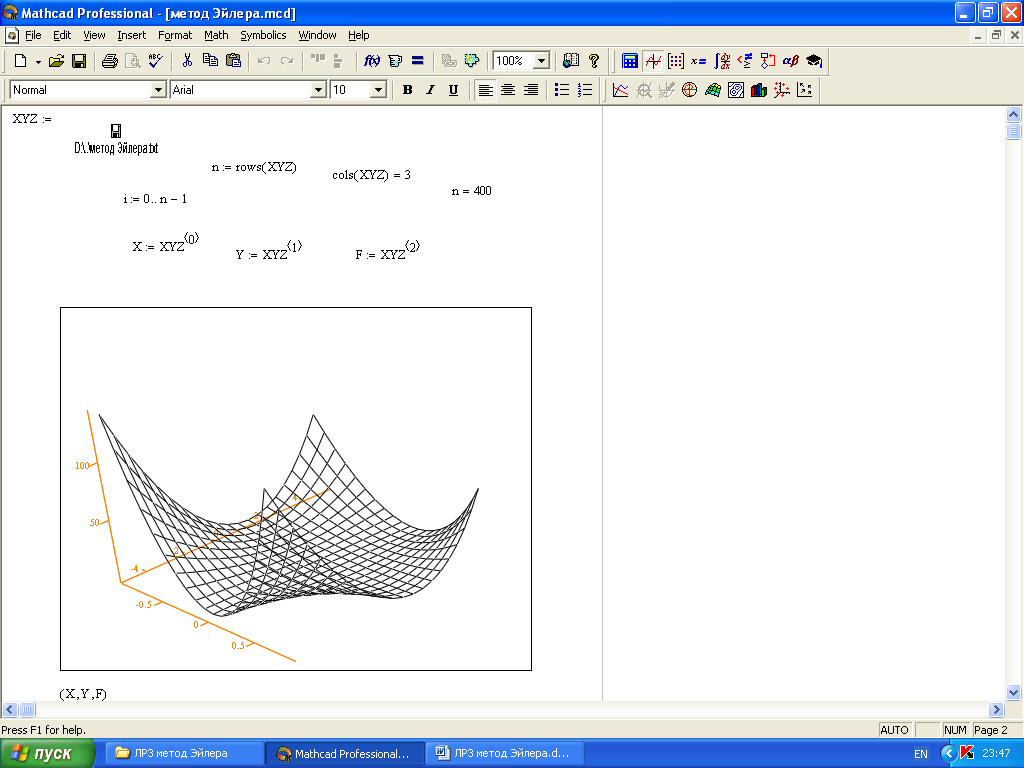Click the file read disk icon component

click(116, 130)
